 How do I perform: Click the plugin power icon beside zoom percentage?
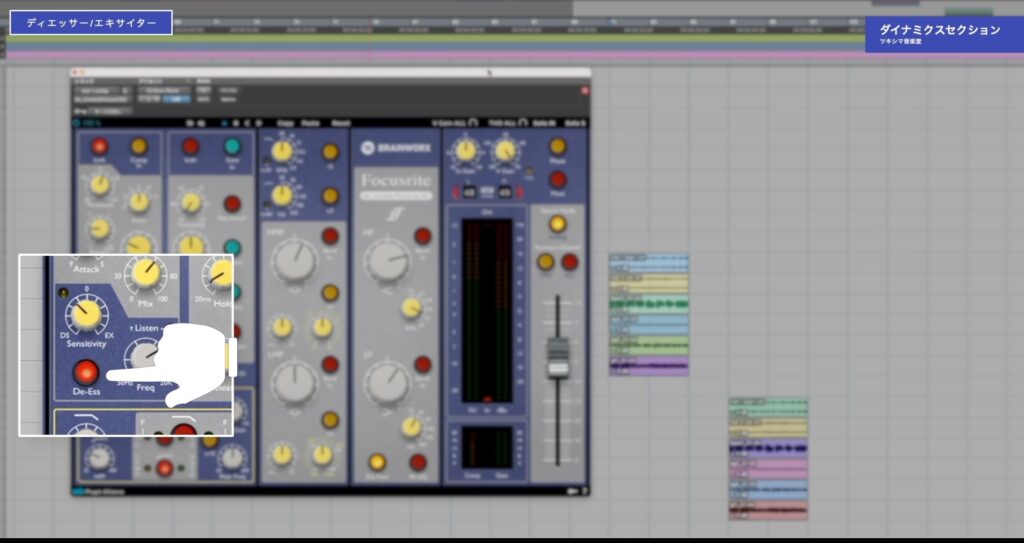[76, 123]
